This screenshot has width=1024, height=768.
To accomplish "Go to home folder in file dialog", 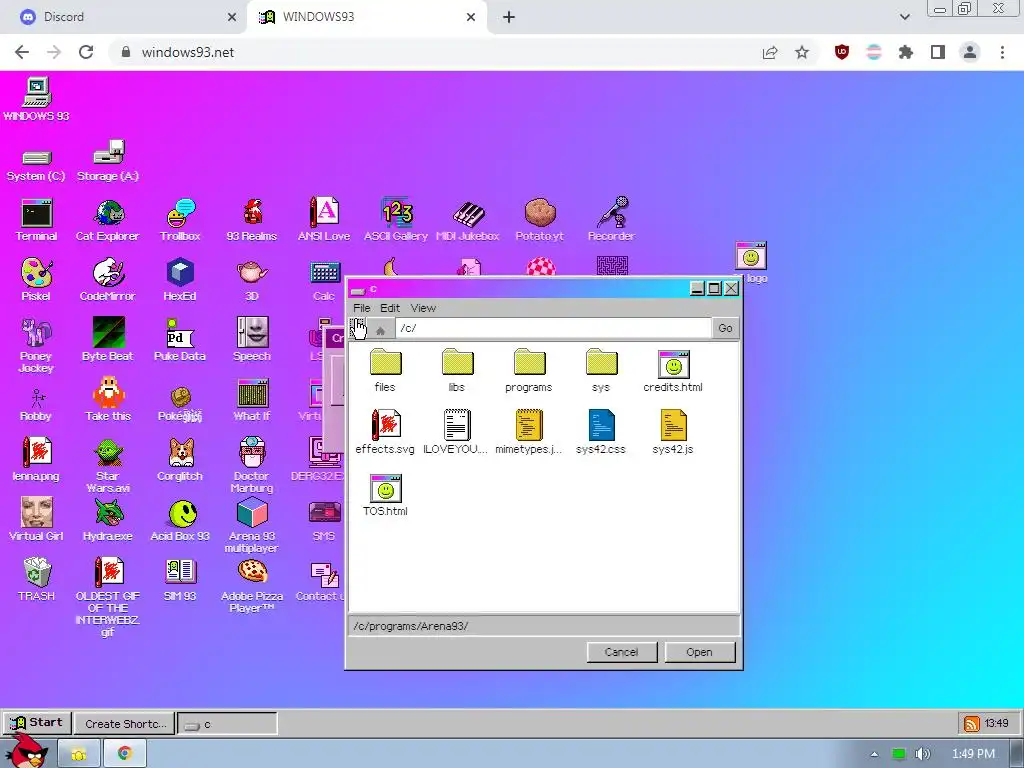I will point(381,329).
